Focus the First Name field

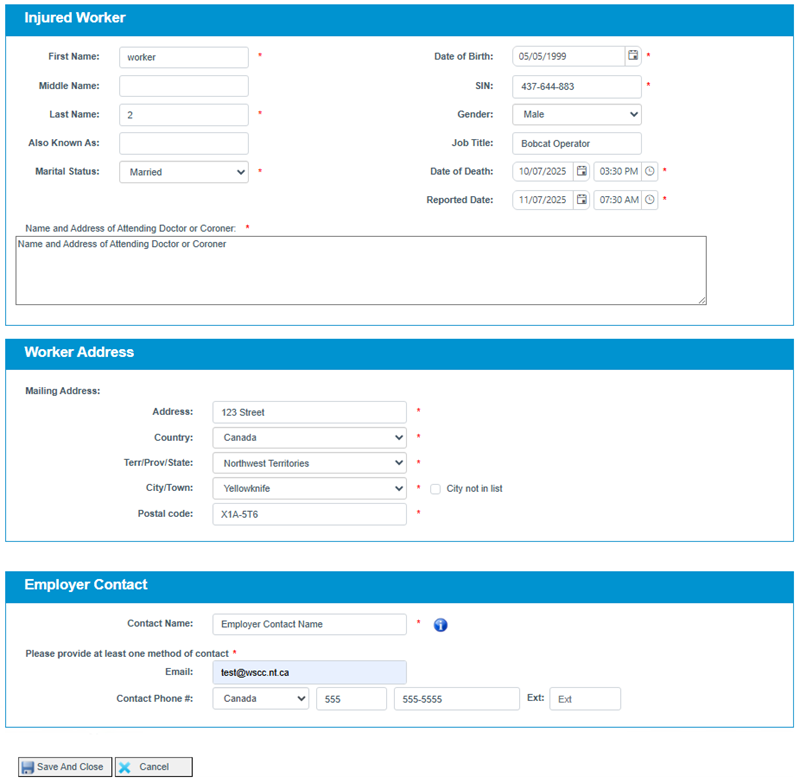click(184, 57)
